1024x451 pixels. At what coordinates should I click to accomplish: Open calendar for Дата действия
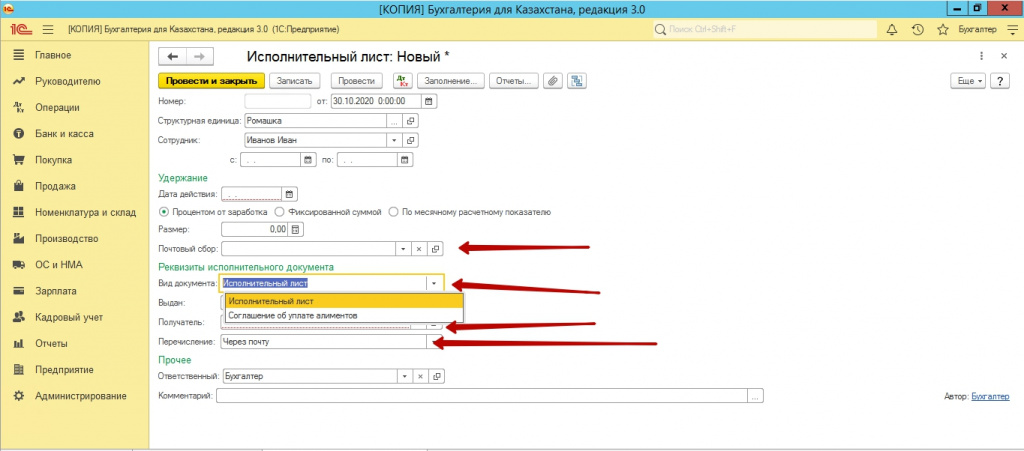tap(290, 193)
